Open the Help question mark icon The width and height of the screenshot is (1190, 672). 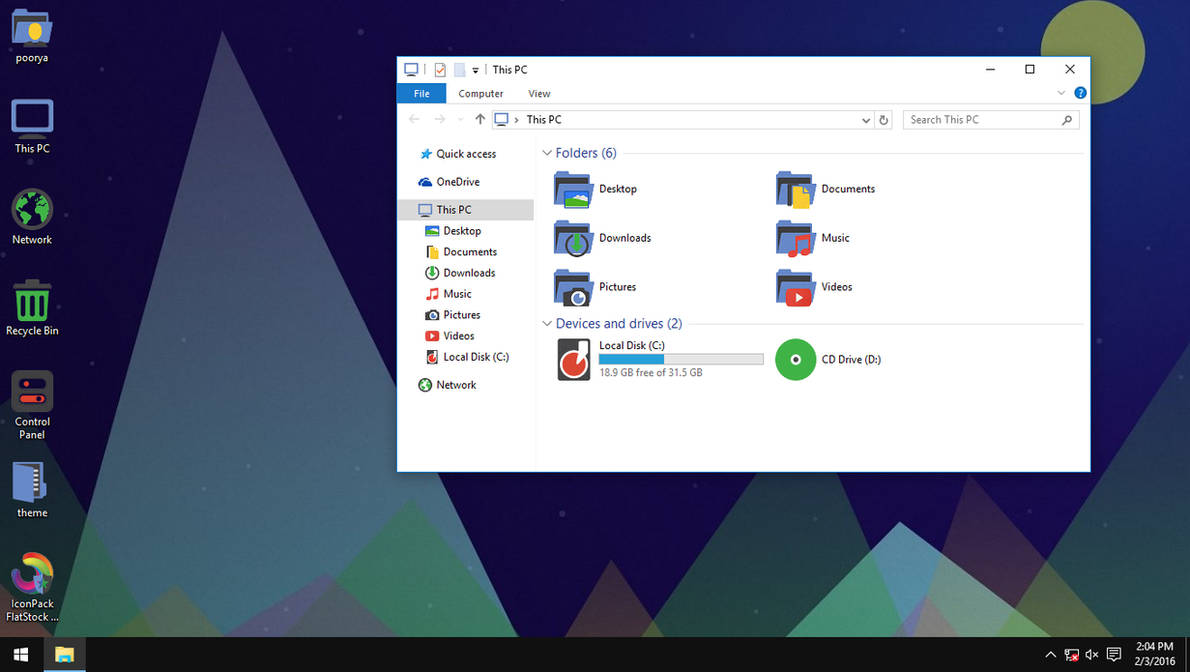(1080, 93)
